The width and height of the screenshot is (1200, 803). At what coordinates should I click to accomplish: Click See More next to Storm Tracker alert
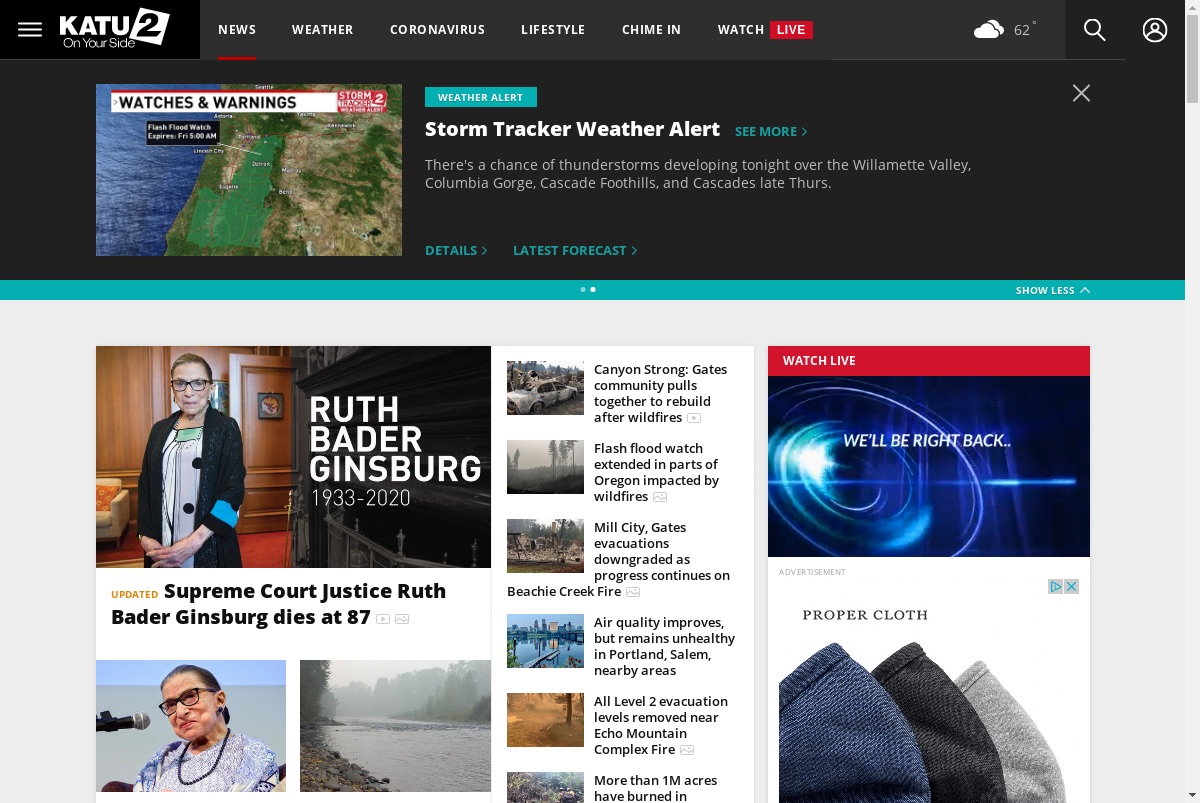point(771,131)
